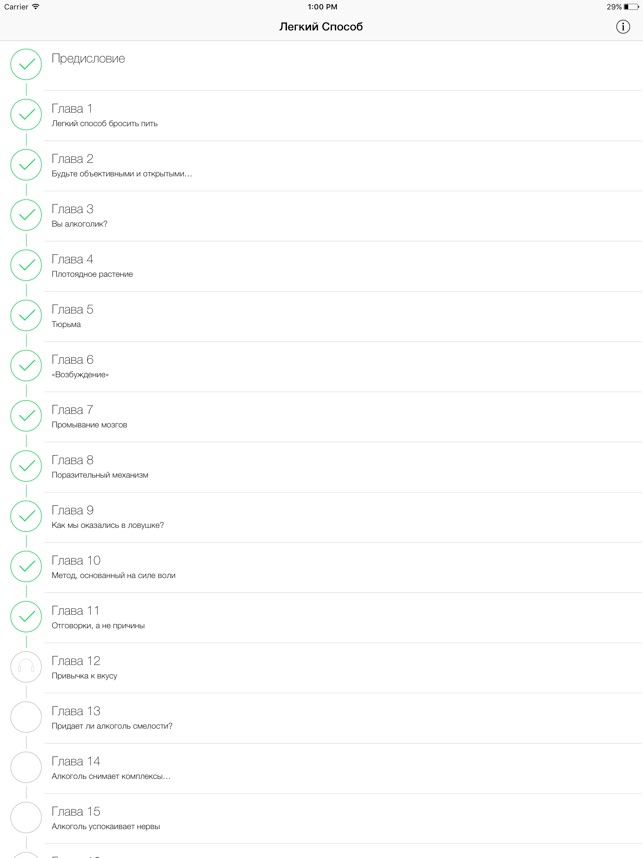Viewport: 643px width, 858px height.
Task: Open chapter 'Как мы оказались в ловушке?'
Action: [340, 517]
